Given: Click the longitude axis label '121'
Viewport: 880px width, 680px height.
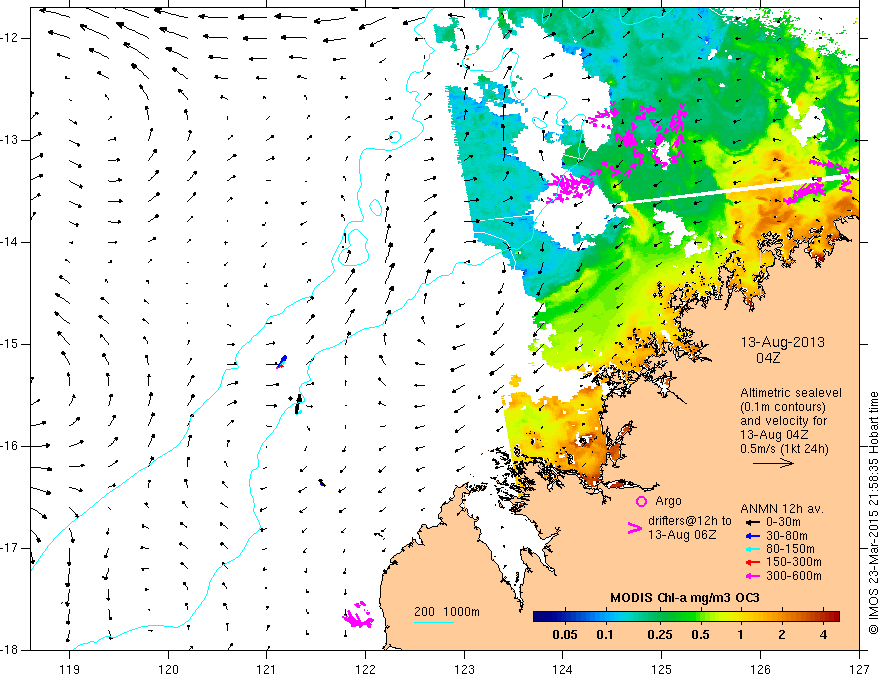Looking at the screenshot, I should click(267, 669).
